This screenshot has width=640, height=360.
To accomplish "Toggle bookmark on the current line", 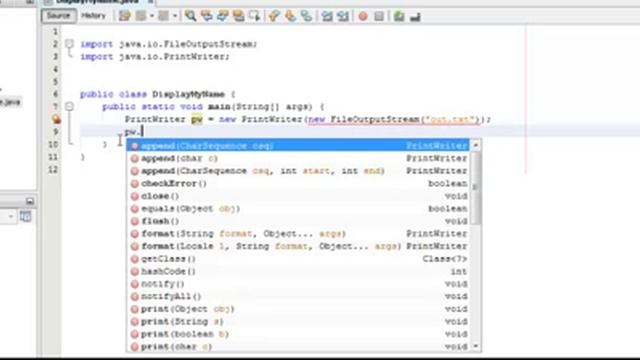I will [306, 16].
